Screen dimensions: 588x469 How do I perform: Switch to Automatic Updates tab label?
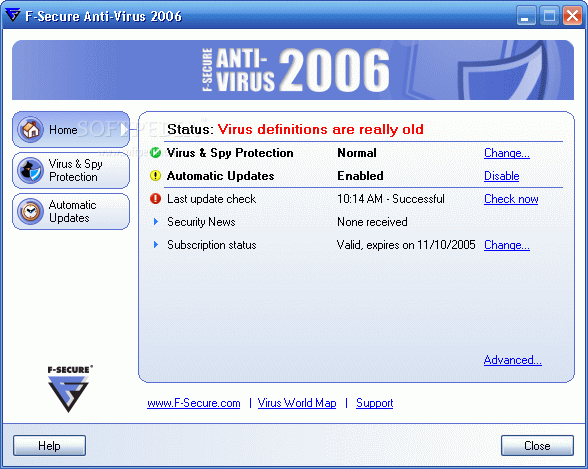[x=72, y=211]
